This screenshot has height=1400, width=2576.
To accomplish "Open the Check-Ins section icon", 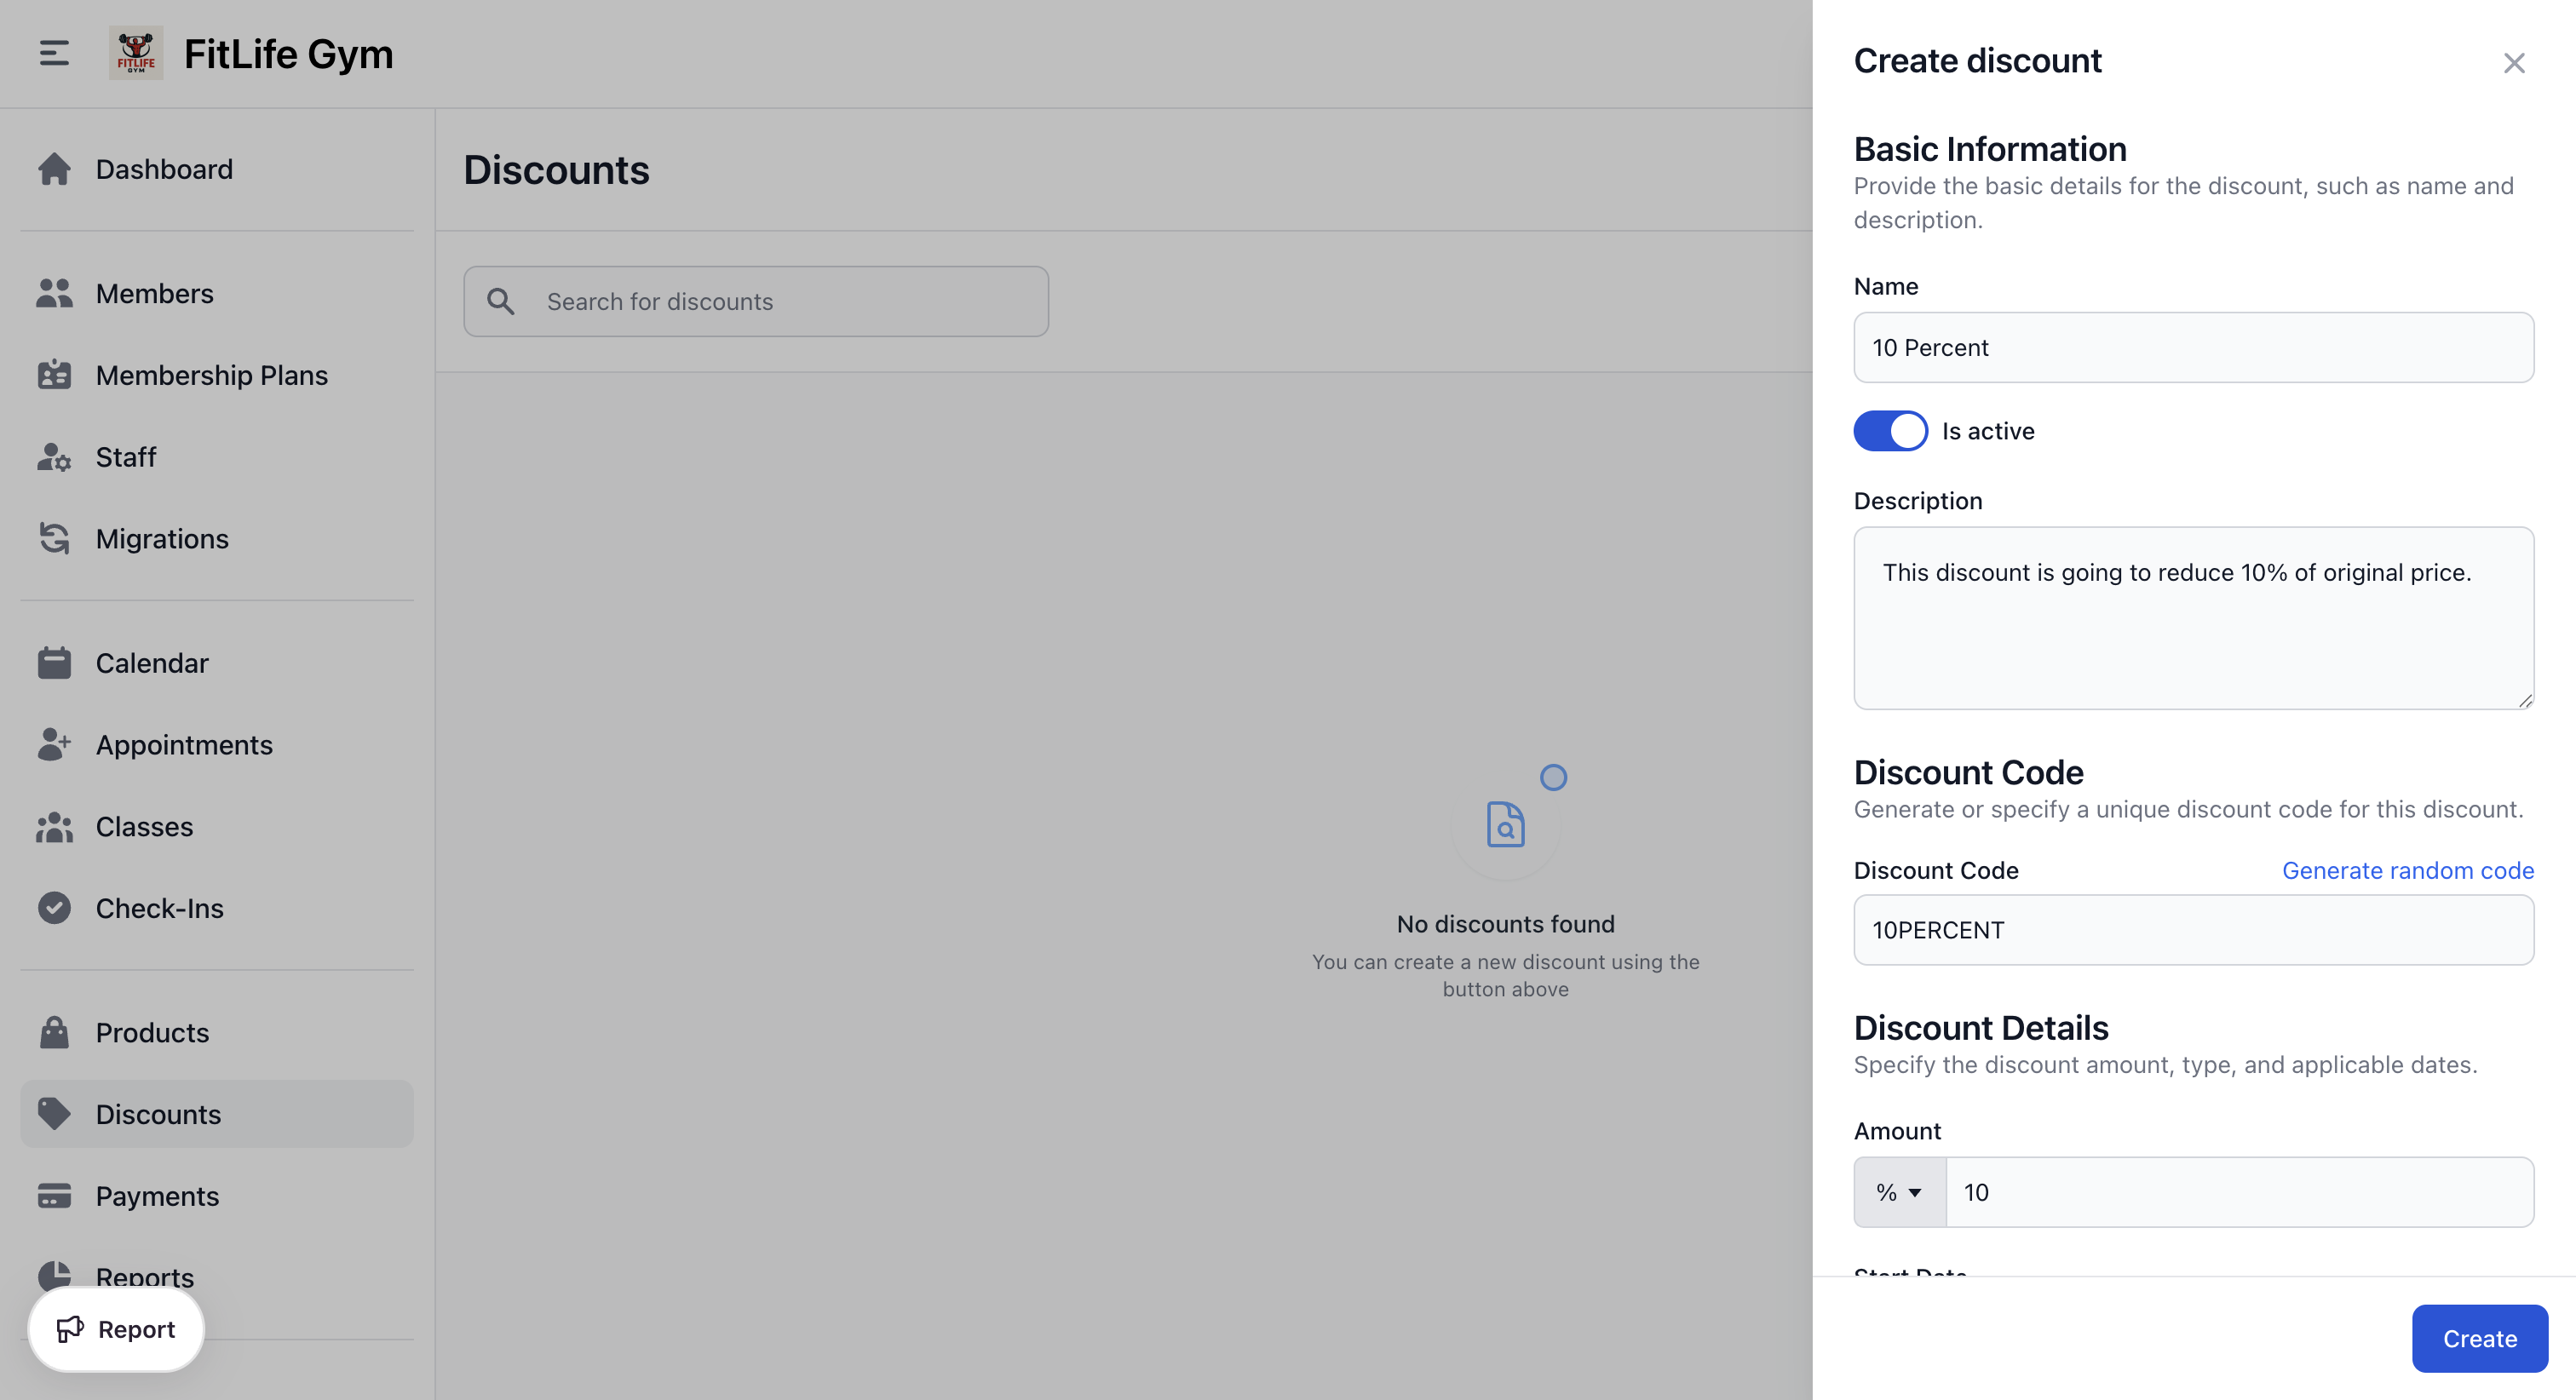I will pyautogui.click(x=54, y=908).
